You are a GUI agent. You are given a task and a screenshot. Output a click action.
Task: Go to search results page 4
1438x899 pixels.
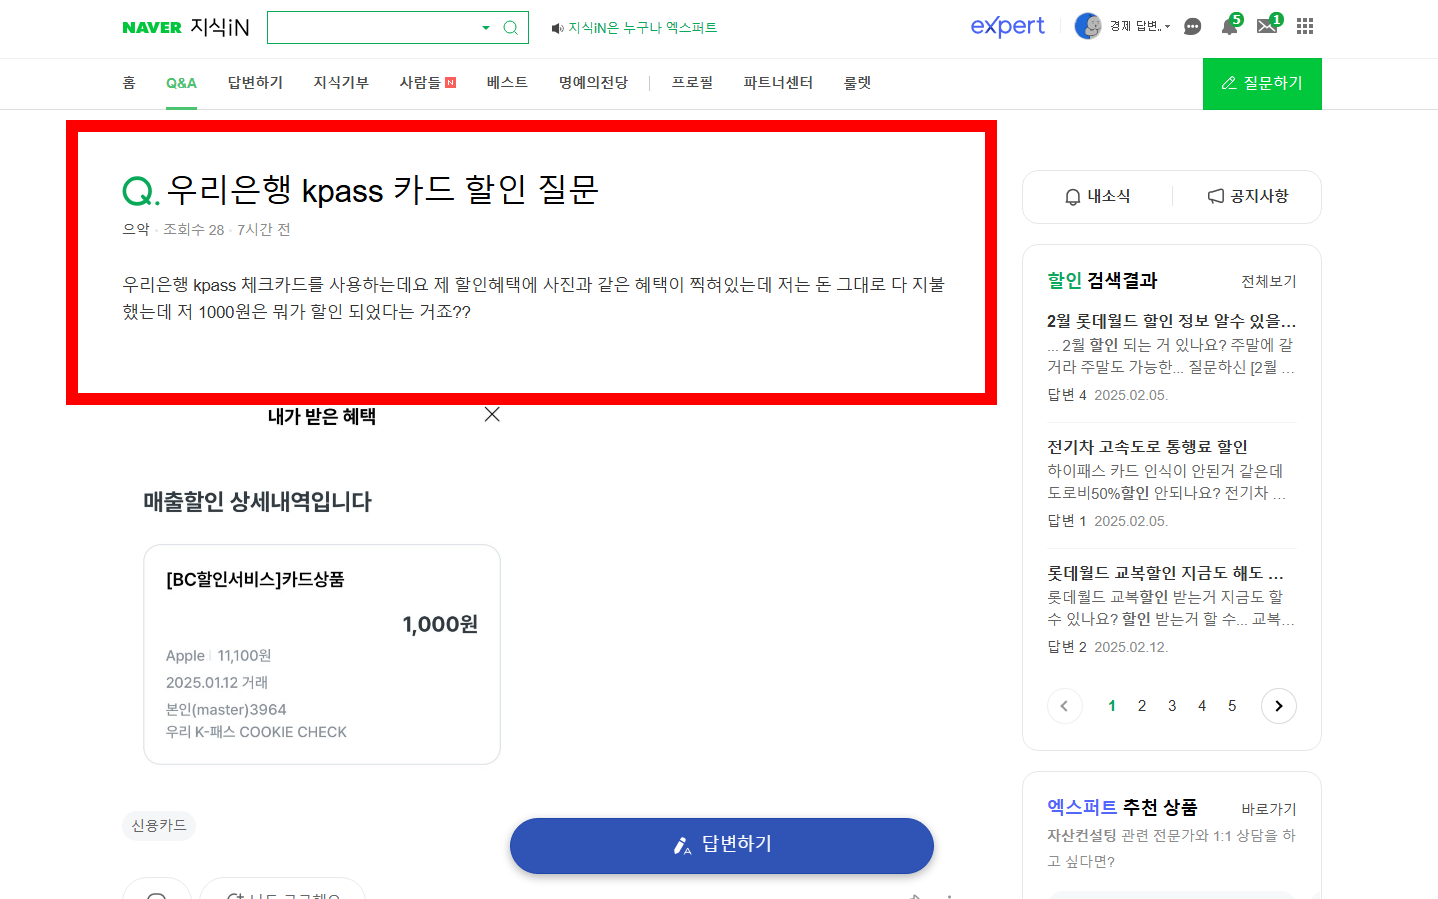point(1202,706)
